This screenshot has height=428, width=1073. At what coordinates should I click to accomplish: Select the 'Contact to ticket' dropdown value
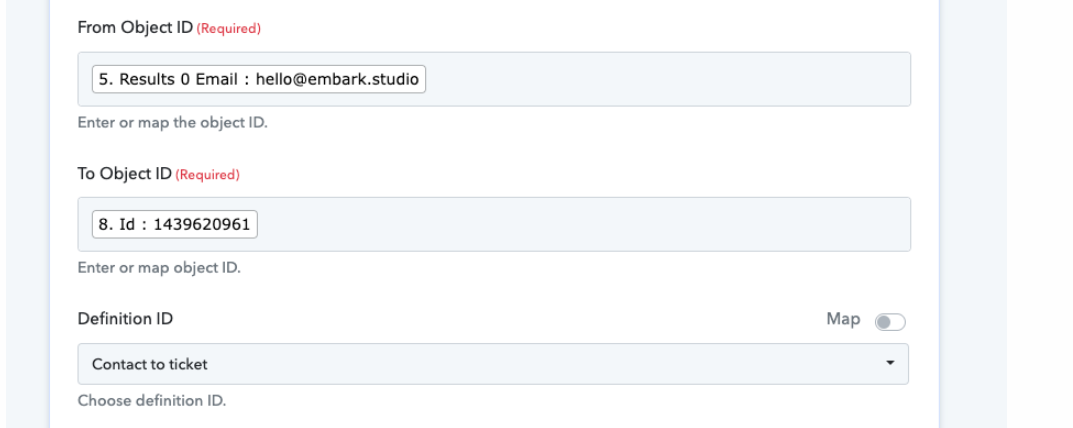150,364
